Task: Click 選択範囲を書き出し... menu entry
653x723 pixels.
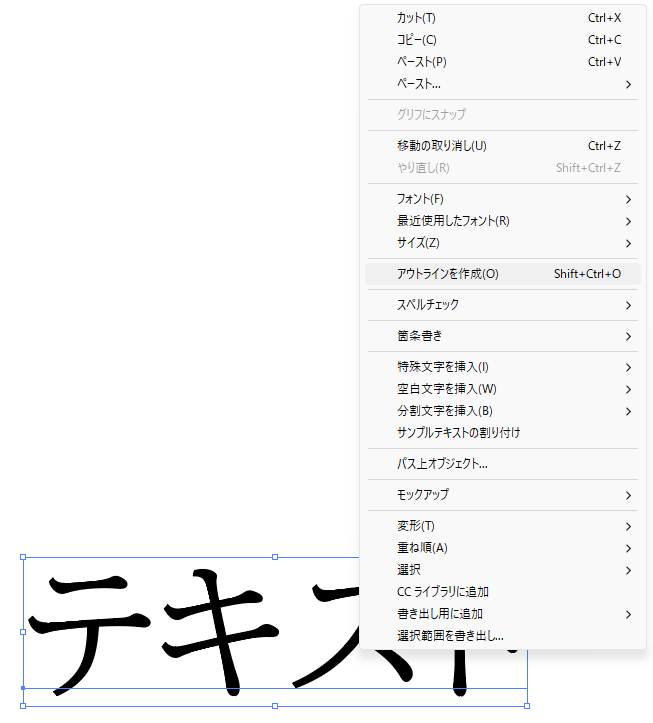Action: coord(450,636)
